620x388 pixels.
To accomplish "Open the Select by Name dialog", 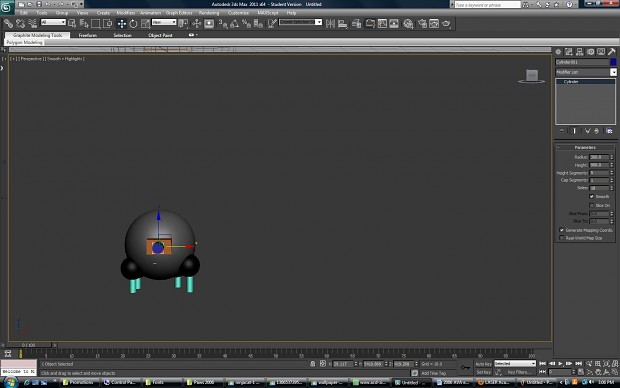I will 83,24.
